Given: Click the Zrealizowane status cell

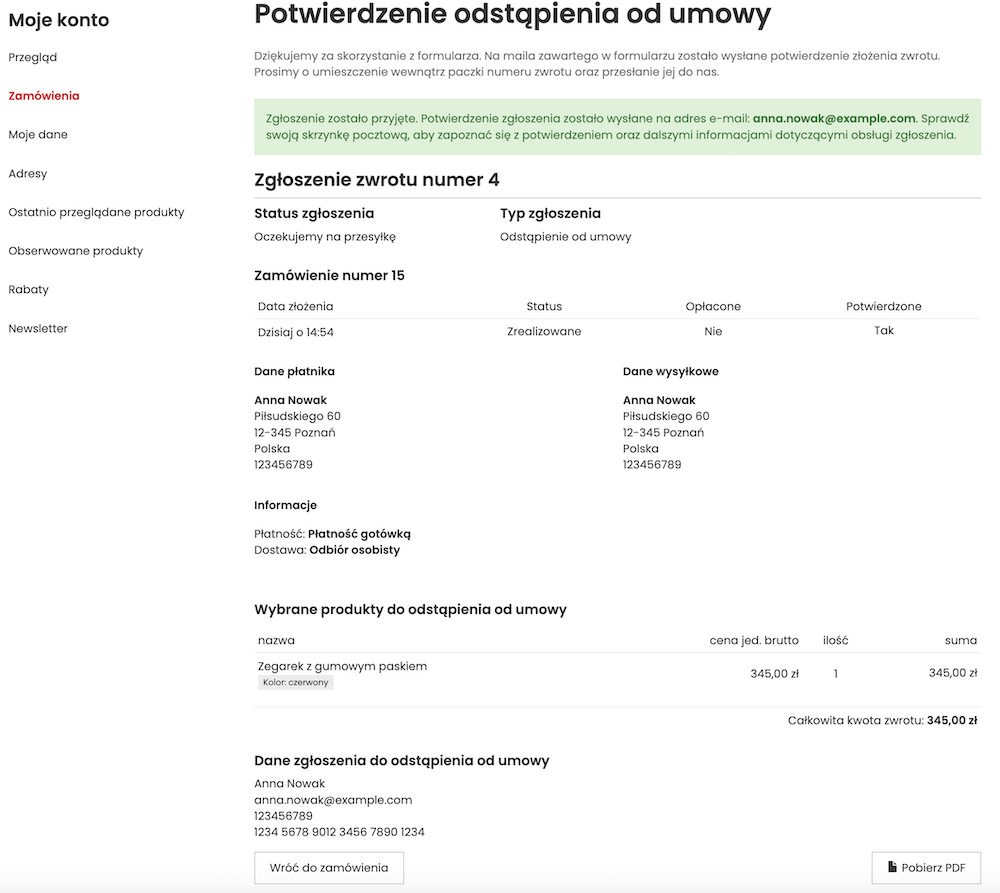Looking at the screenshot, I should click(x=544, y=332).
